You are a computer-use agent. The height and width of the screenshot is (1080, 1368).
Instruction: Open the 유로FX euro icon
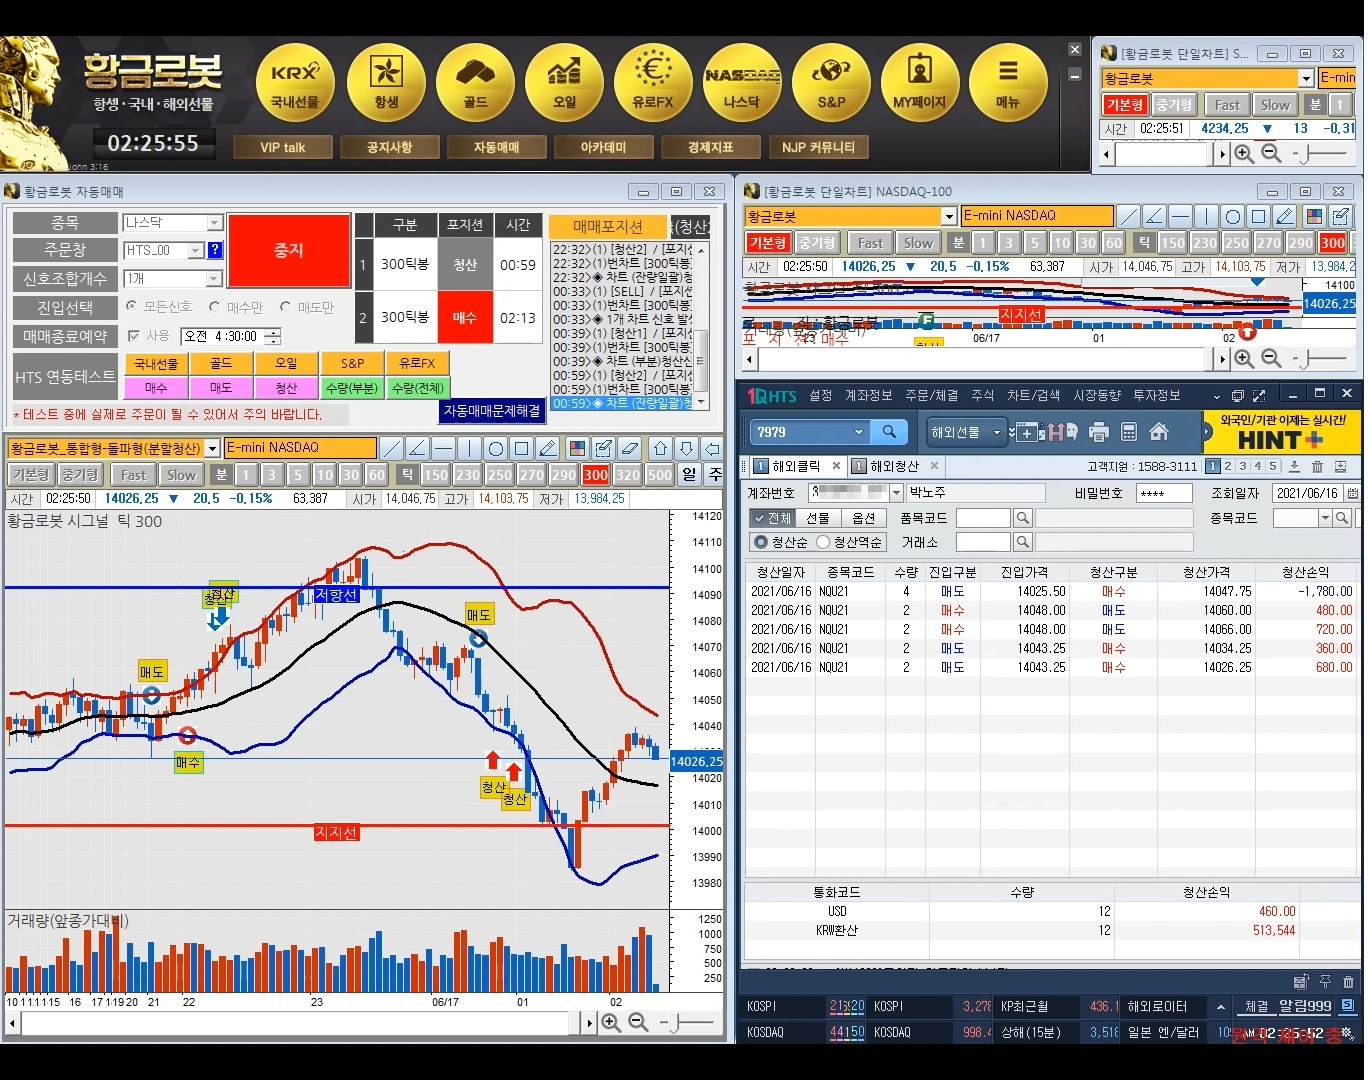click(652, 82)
